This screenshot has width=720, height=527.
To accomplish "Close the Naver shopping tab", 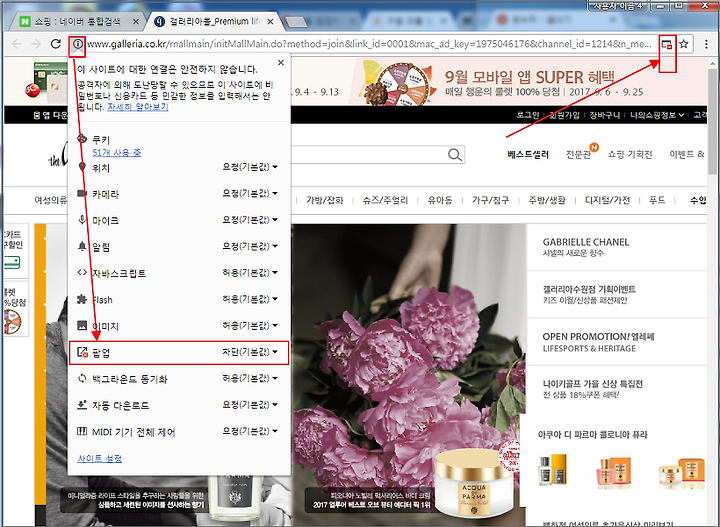I will 136,22.
